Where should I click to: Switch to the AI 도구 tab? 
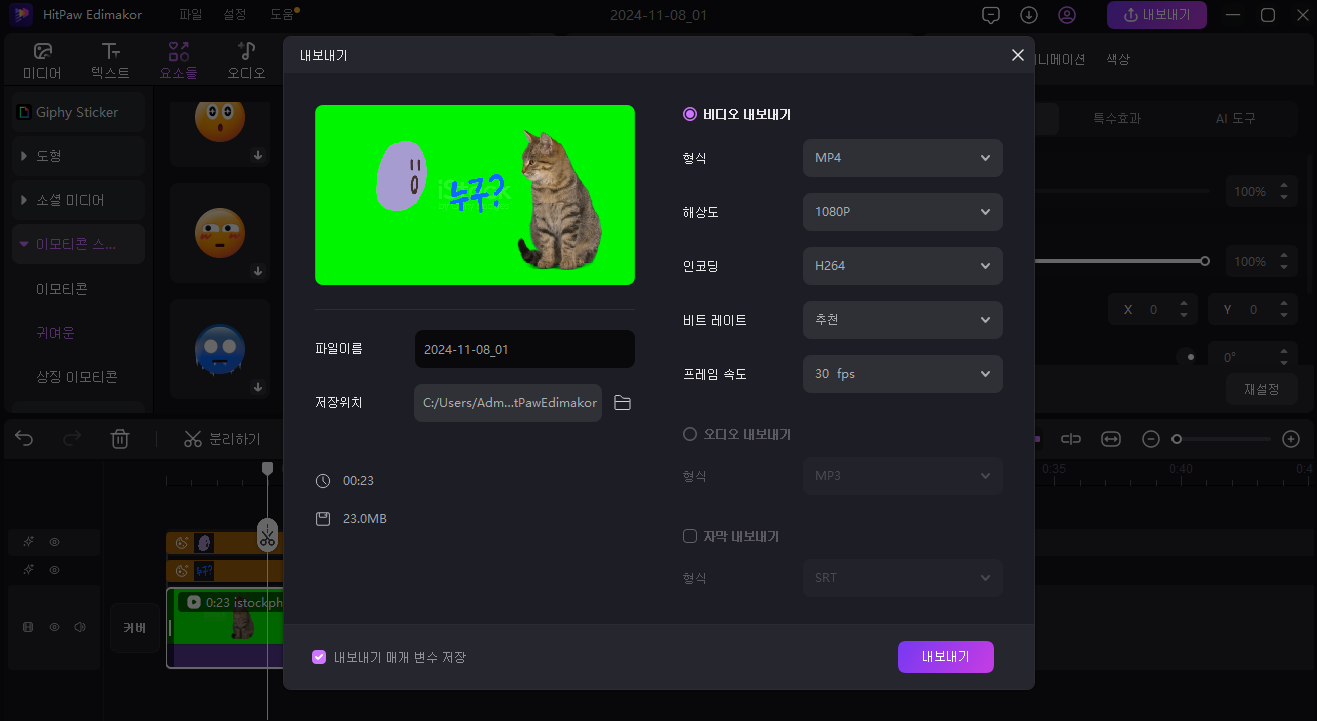click(1235, 118)
